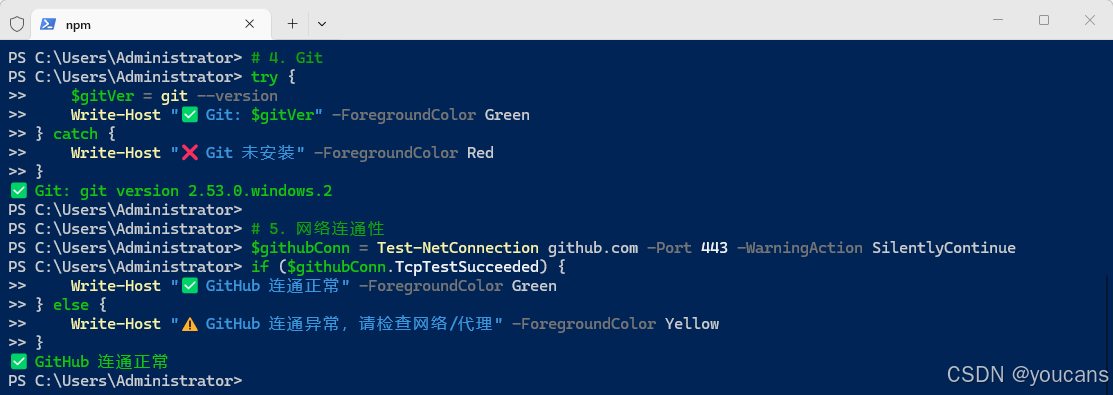Viewport: 1113px width, 395px height.
Task: Click green checkmark before GitHub 连通正常 output
Action: click(19, 362)
